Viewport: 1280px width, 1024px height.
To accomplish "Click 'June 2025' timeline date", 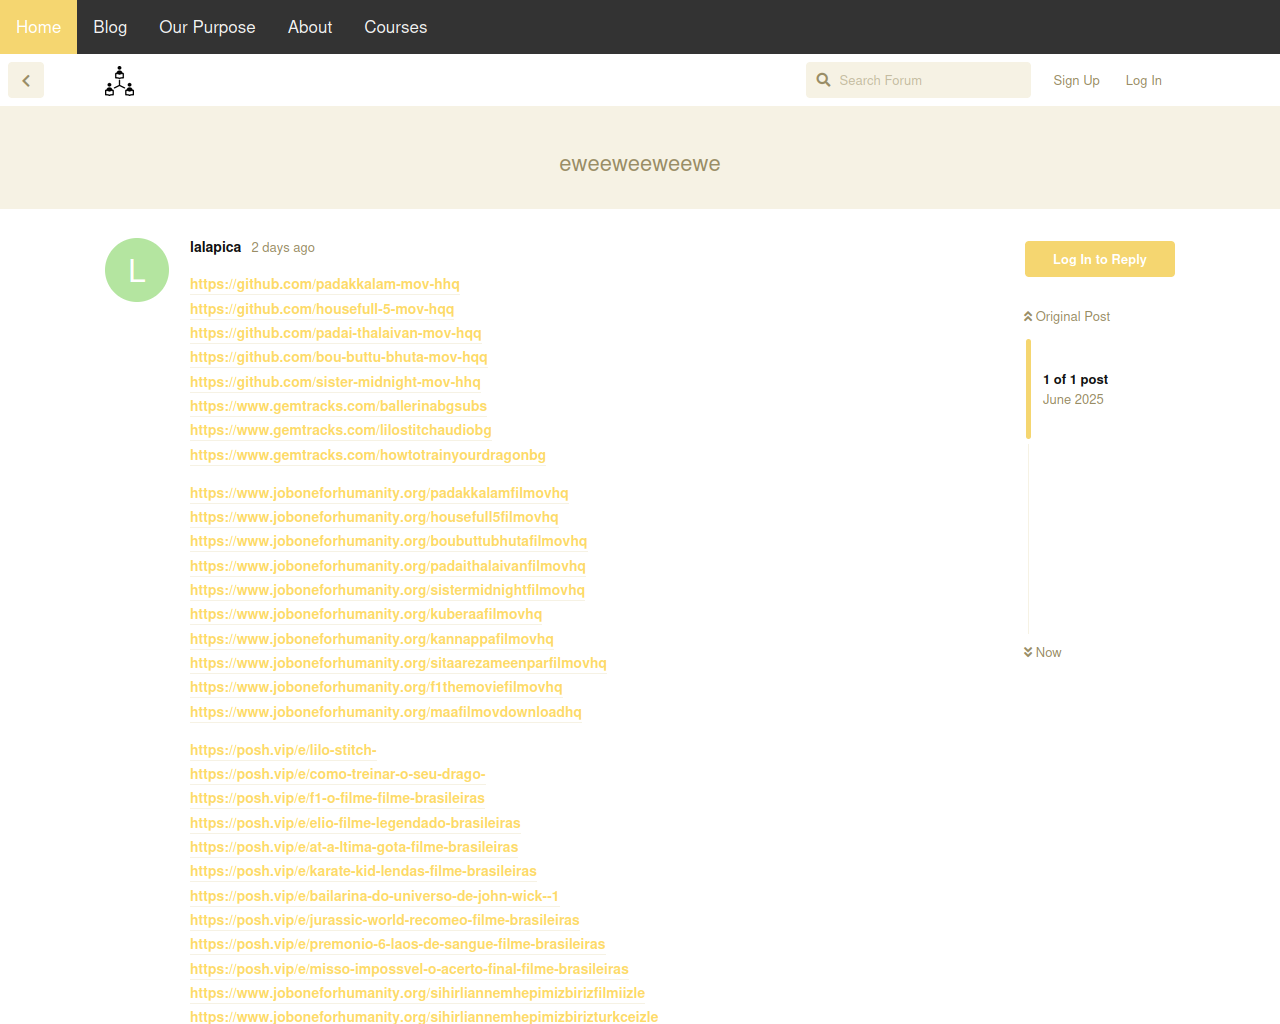I will (1073, 399).
